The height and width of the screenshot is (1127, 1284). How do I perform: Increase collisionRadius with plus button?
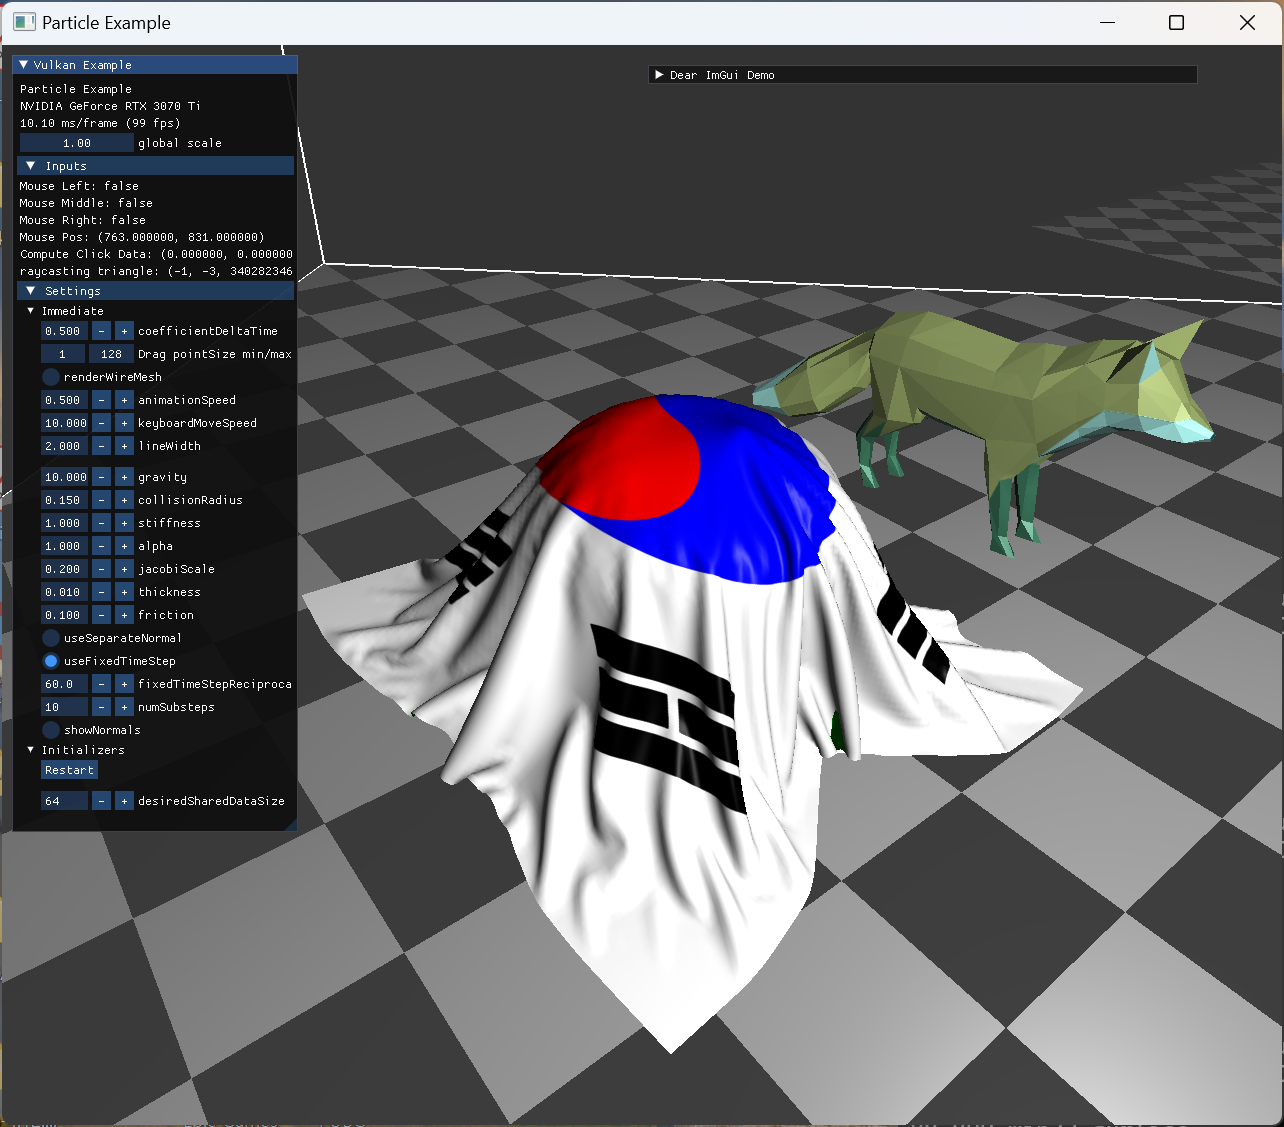point(124,500)
